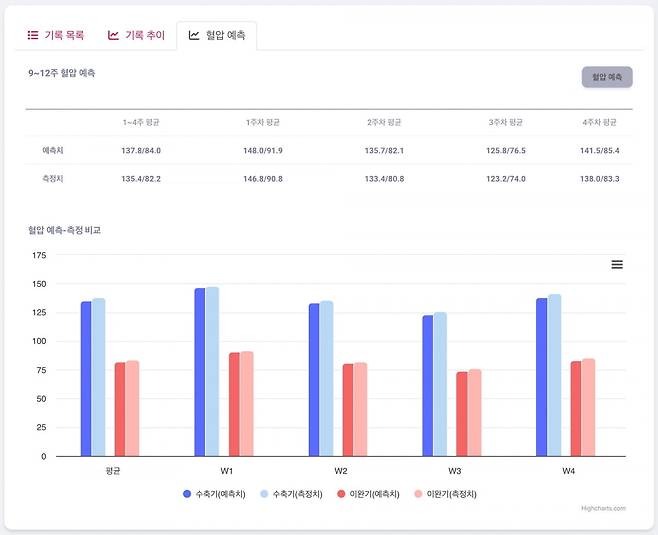This screenshot has height=535, width=658.
Task: Open the 기록 추이 tab
Action: (x=136, y=36)
